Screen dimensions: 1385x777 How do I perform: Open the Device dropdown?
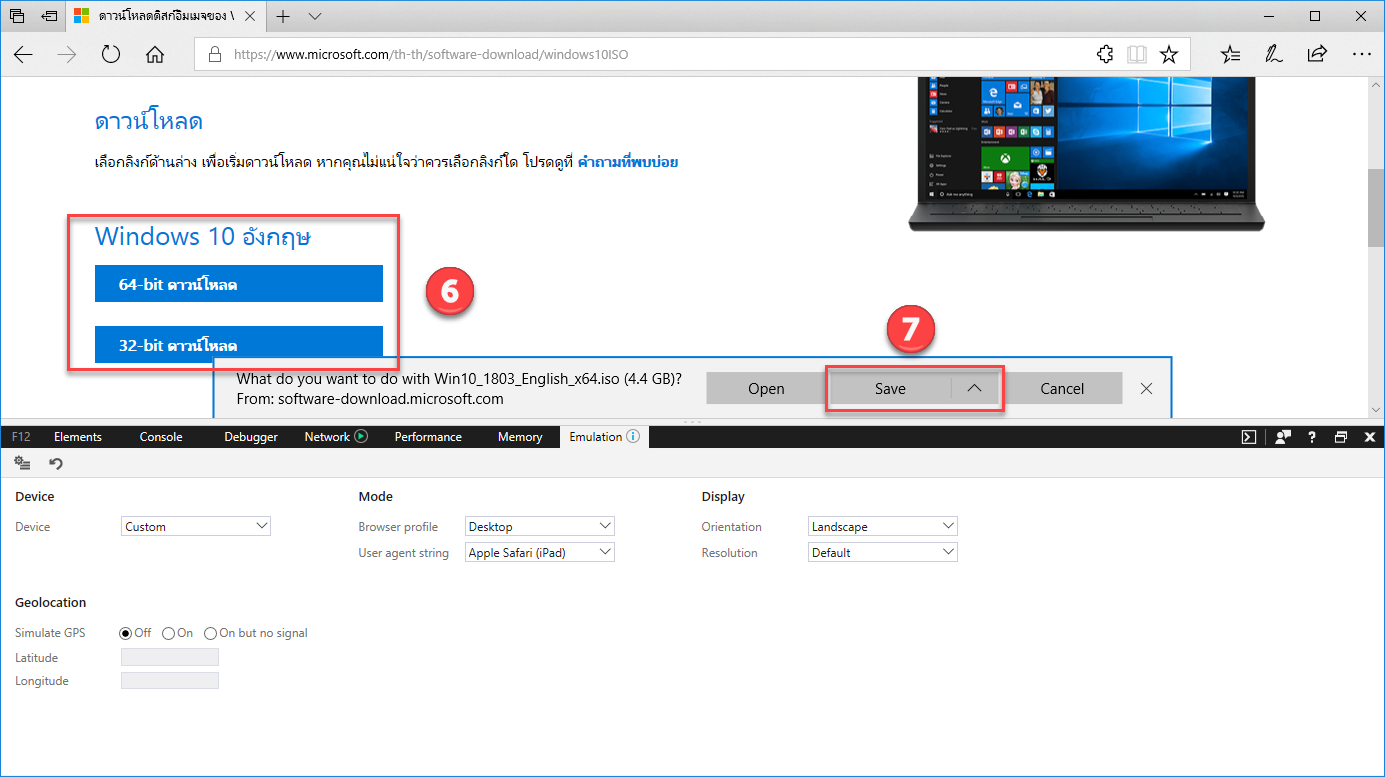(x=196, y=526)
